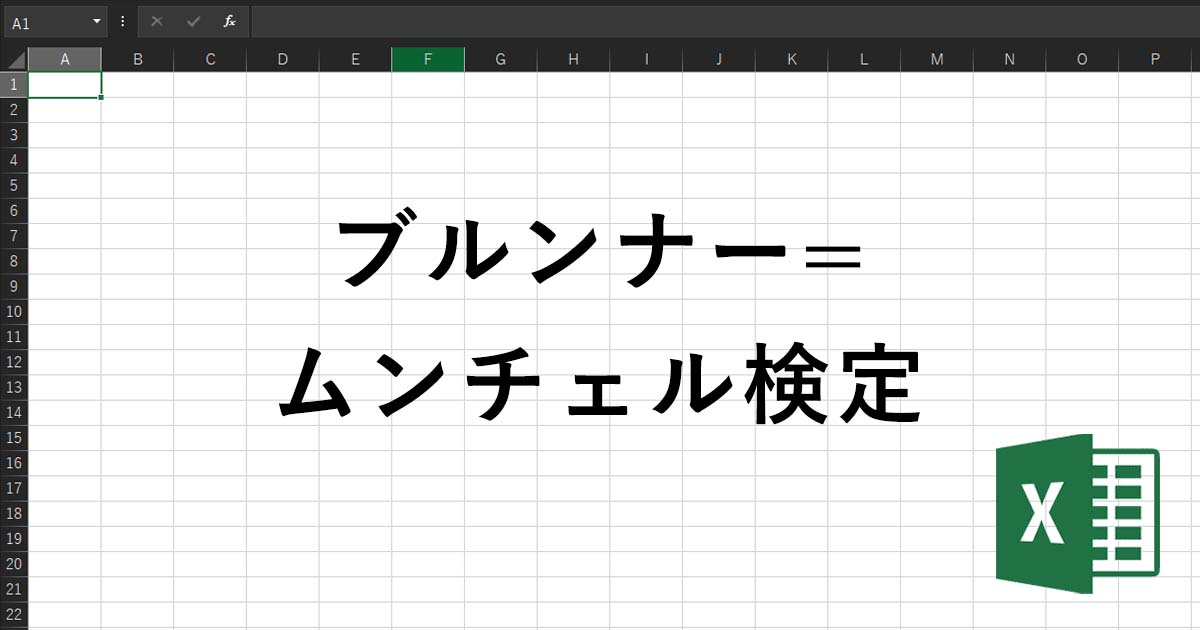Click the Name Box resize dots handle
This screenshot has height=630, width=1200.
pyautogui.click(x=122, y=21)
